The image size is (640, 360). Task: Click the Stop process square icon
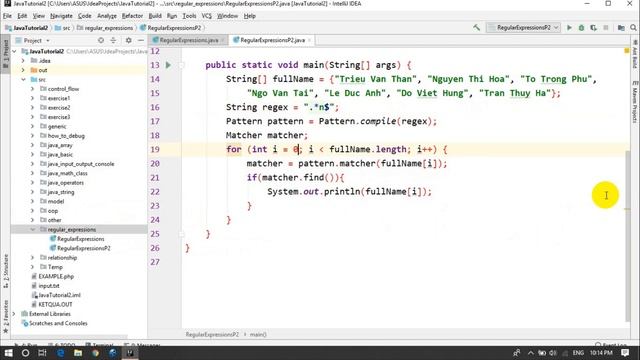[x=606, y=28]
